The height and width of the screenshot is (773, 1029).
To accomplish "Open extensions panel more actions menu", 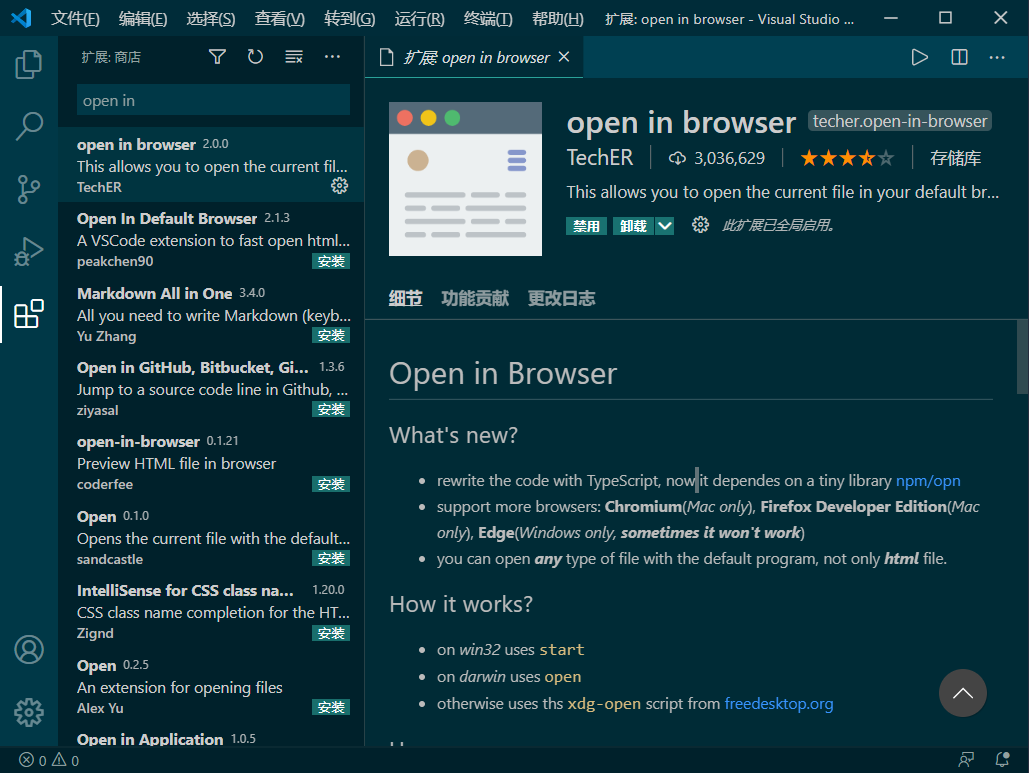I will click(x=333, y=57).
